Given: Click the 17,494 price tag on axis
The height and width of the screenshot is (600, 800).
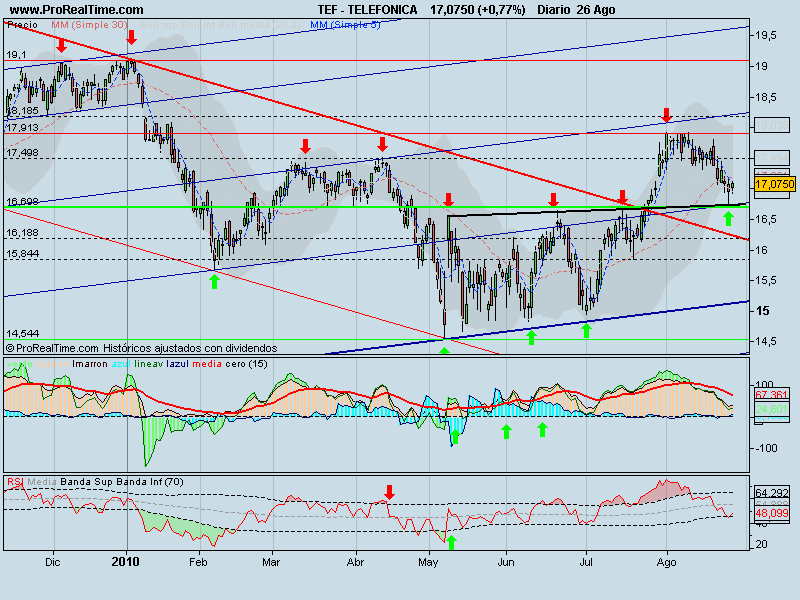Looking at the screenshot, I should (x=771, y=158).
